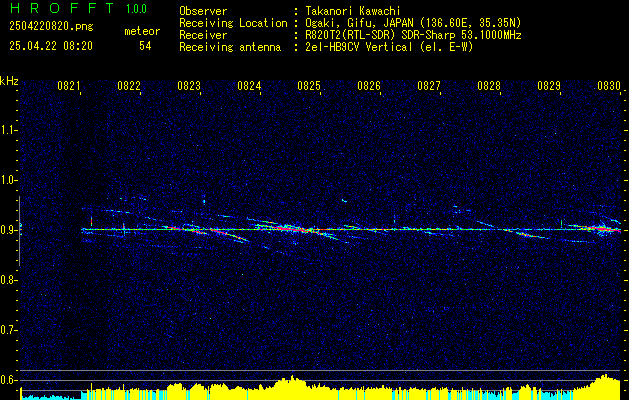Click the Observer name Takanori Kawachi
Viewport: 629px width, 400px height.
[x=353, y=11]
